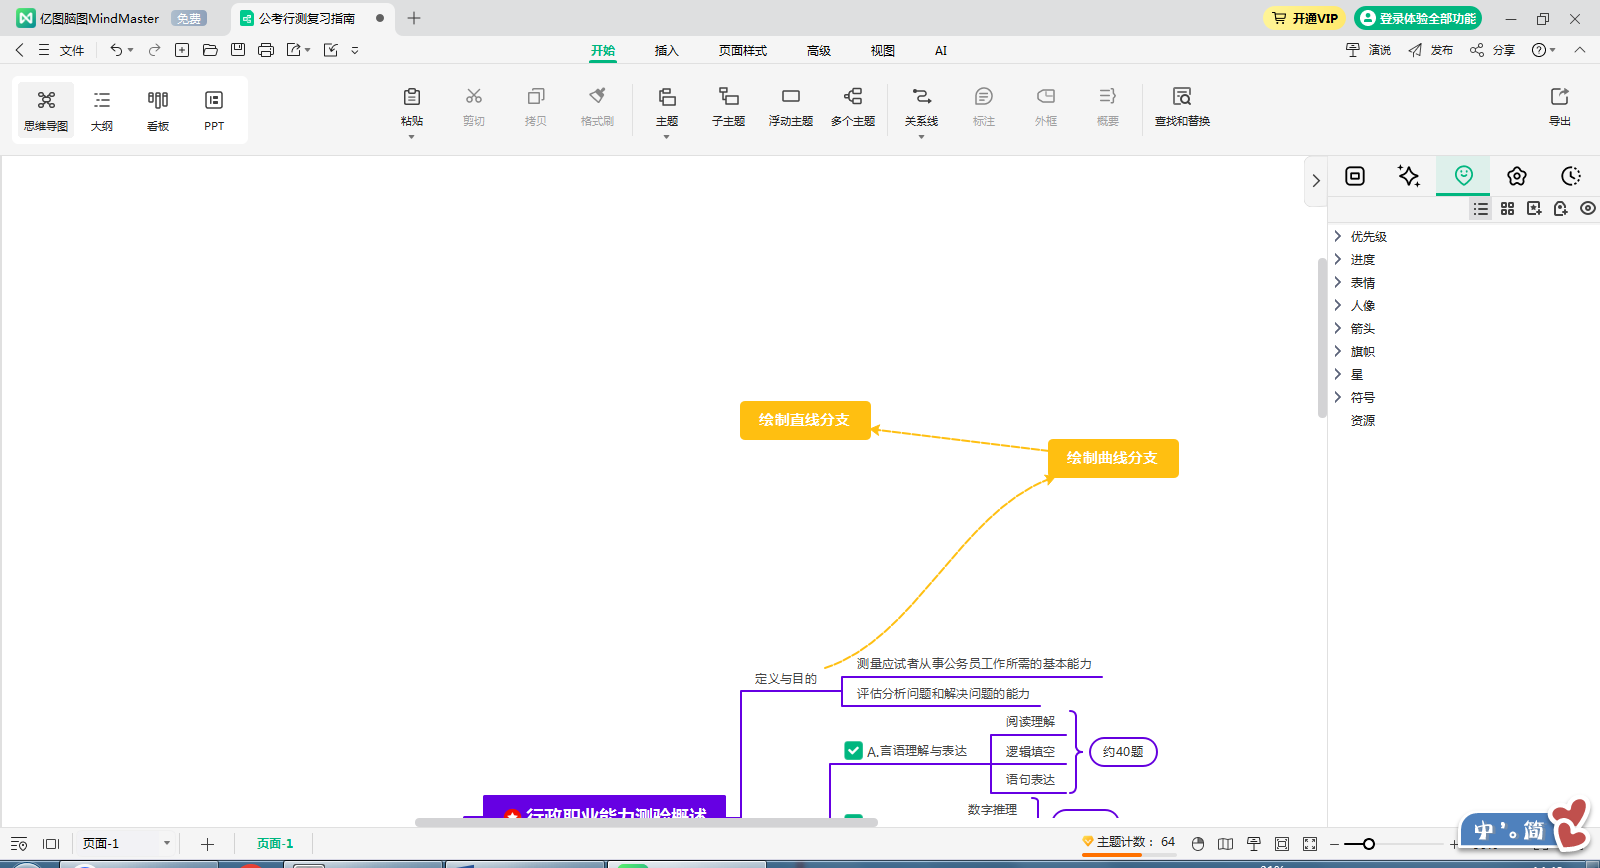Switch to 大纲 outline view
1600x868 pixels.
click(x=102, y=109)
